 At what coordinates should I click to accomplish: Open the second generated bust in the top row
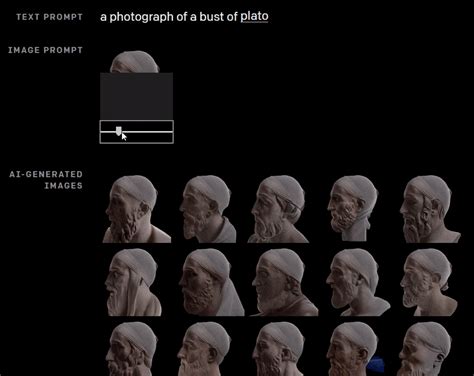coord(208,209)
